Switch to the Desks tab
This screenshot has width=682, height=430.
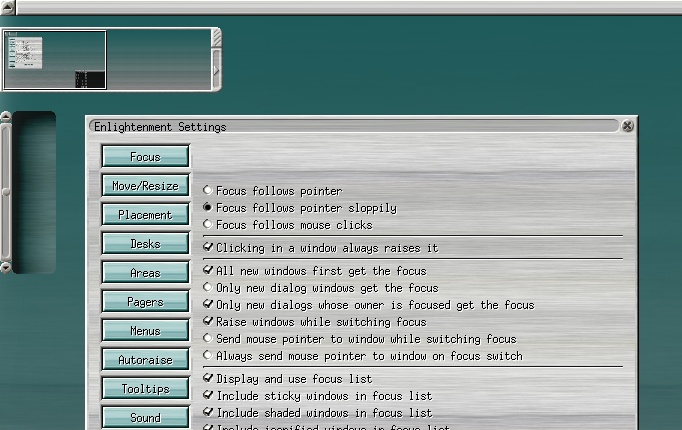coord(145,243)
